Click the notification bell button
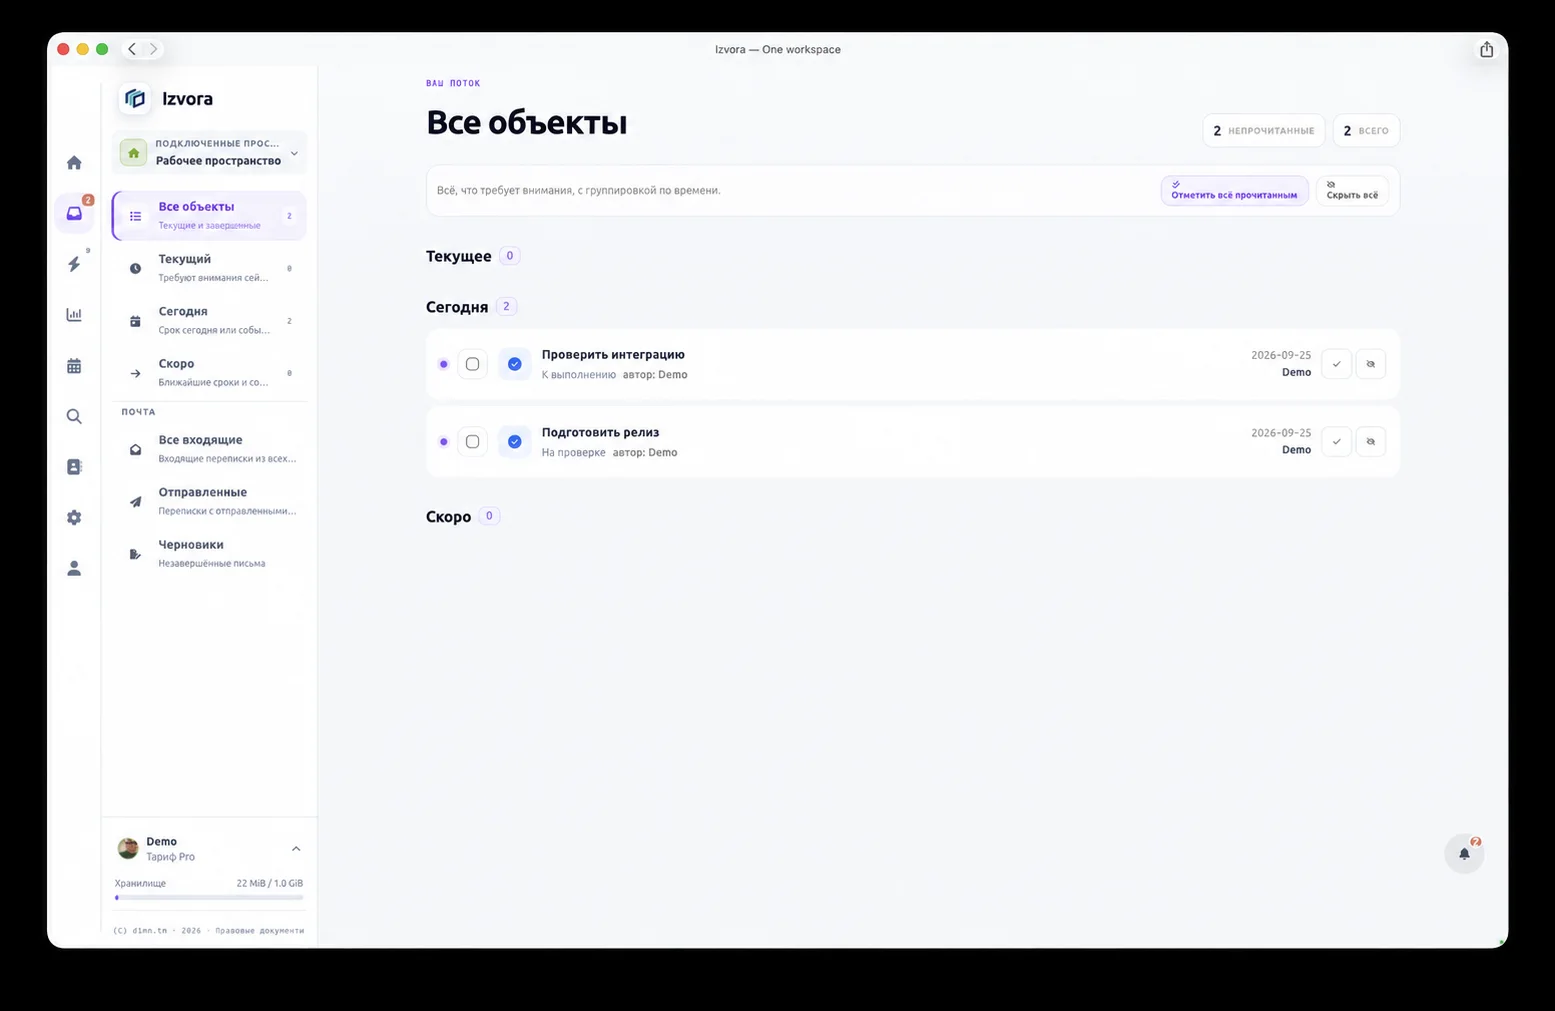 pos(1464,853)
